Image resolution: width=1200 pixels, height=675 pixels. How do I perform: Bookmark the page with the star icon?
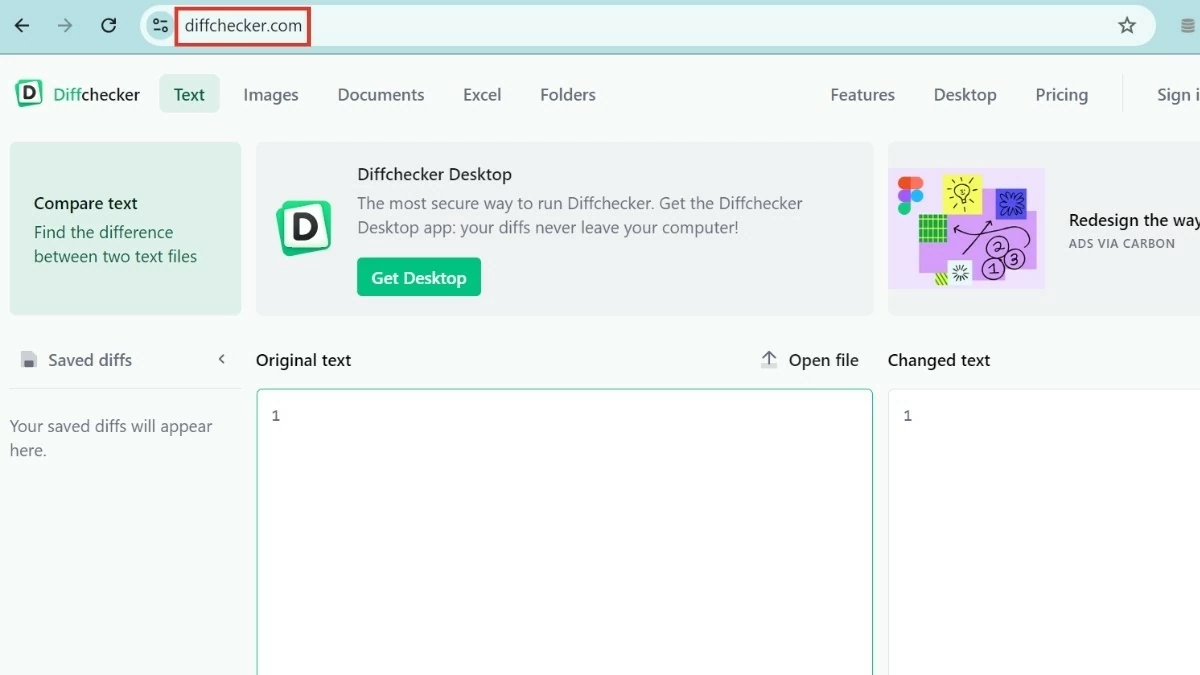[1127, 25]
